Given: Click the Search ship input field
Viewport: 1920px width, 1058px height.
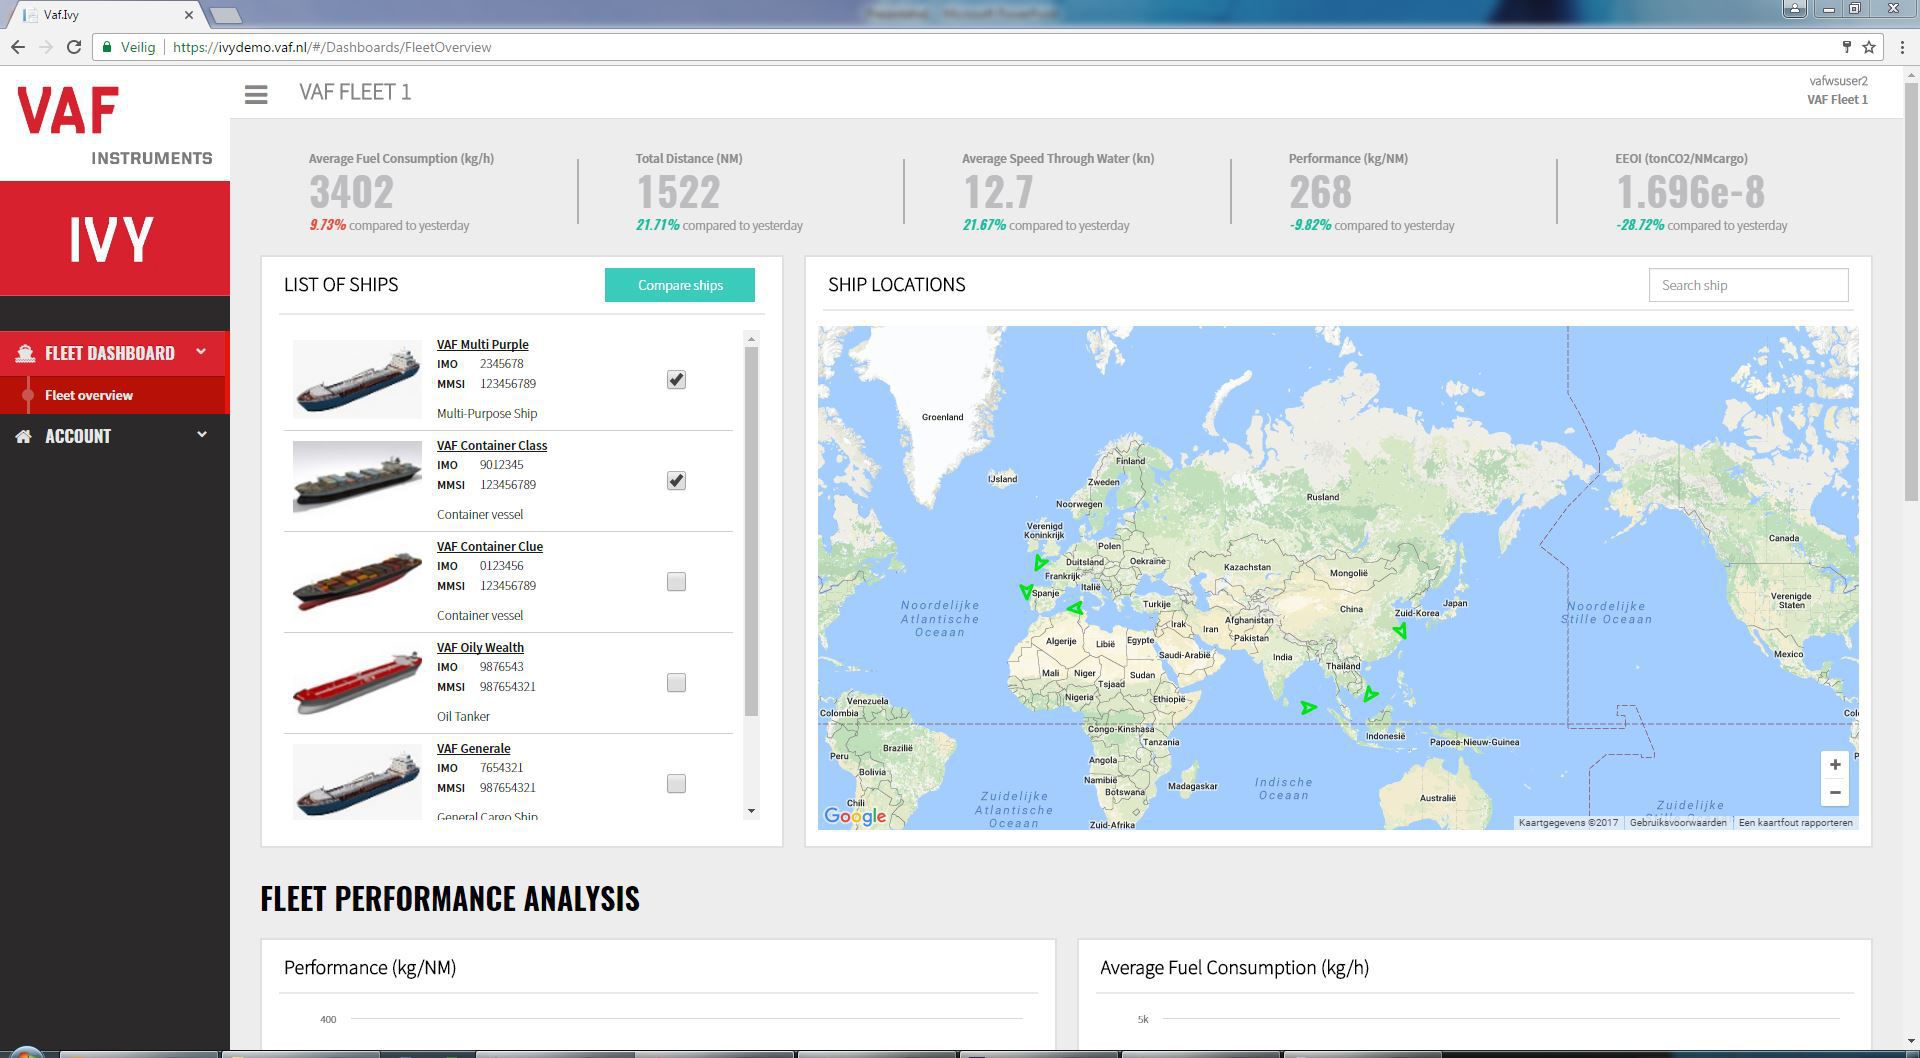Looking at the screenshot, I should [1747, 285].
